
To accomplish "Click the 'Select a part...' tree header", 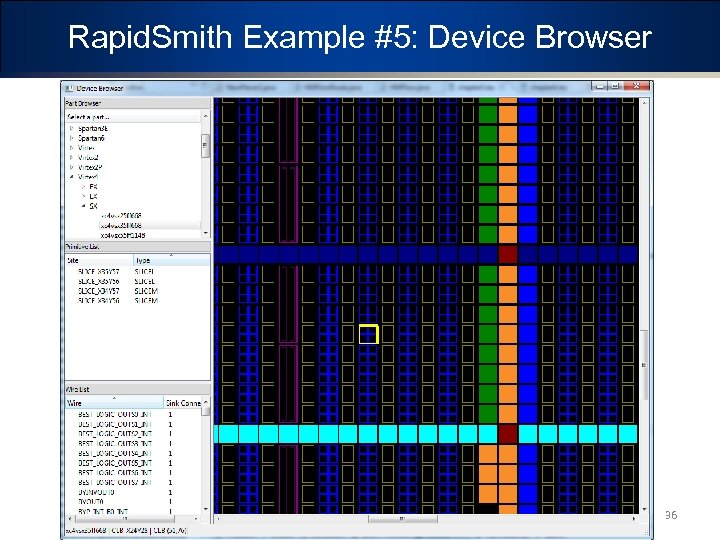I will tap(133, 117).
